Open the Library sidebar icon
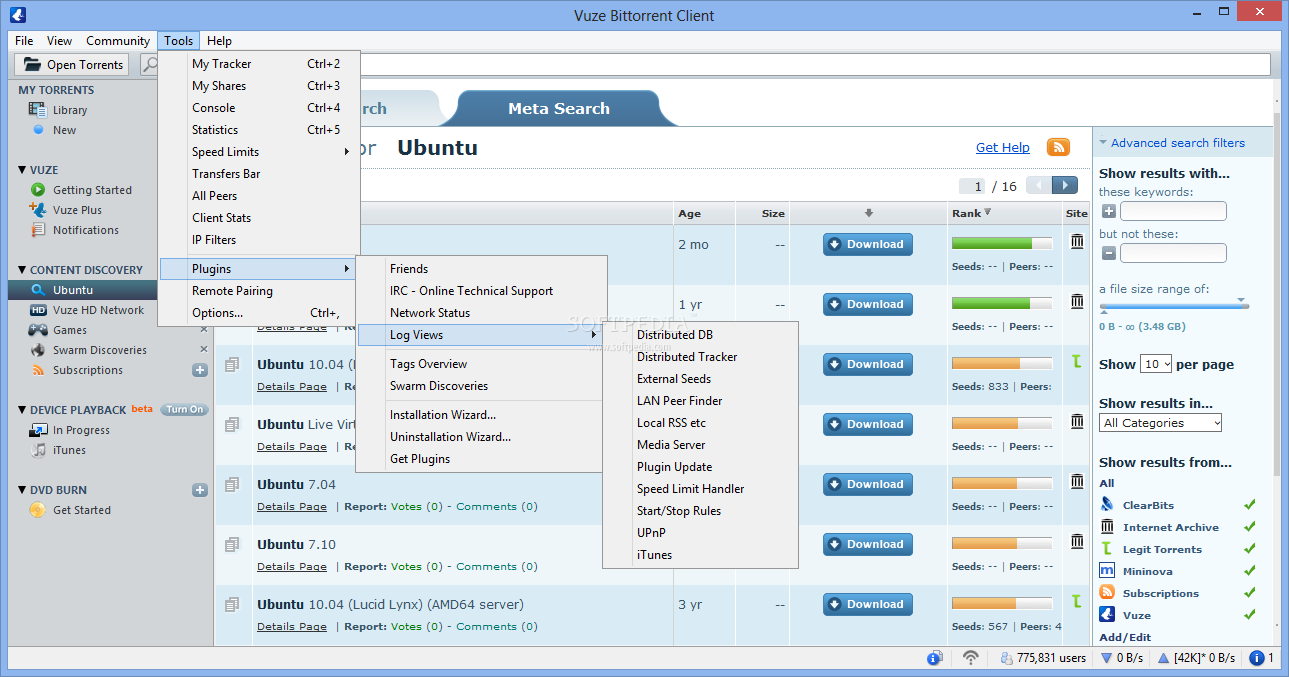The image size is (1289, 677). click(x=37, y=110)
